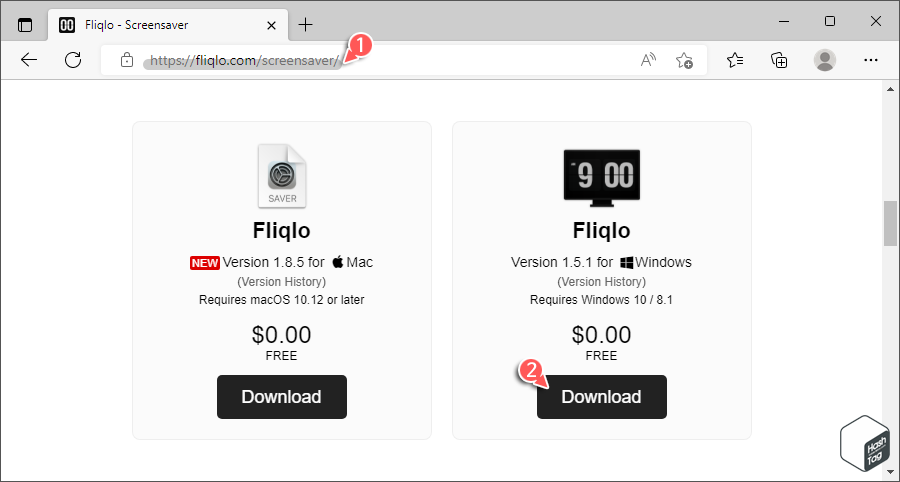Refresh the page
Viewport: 900px width, 482px height.
point(73,60)
